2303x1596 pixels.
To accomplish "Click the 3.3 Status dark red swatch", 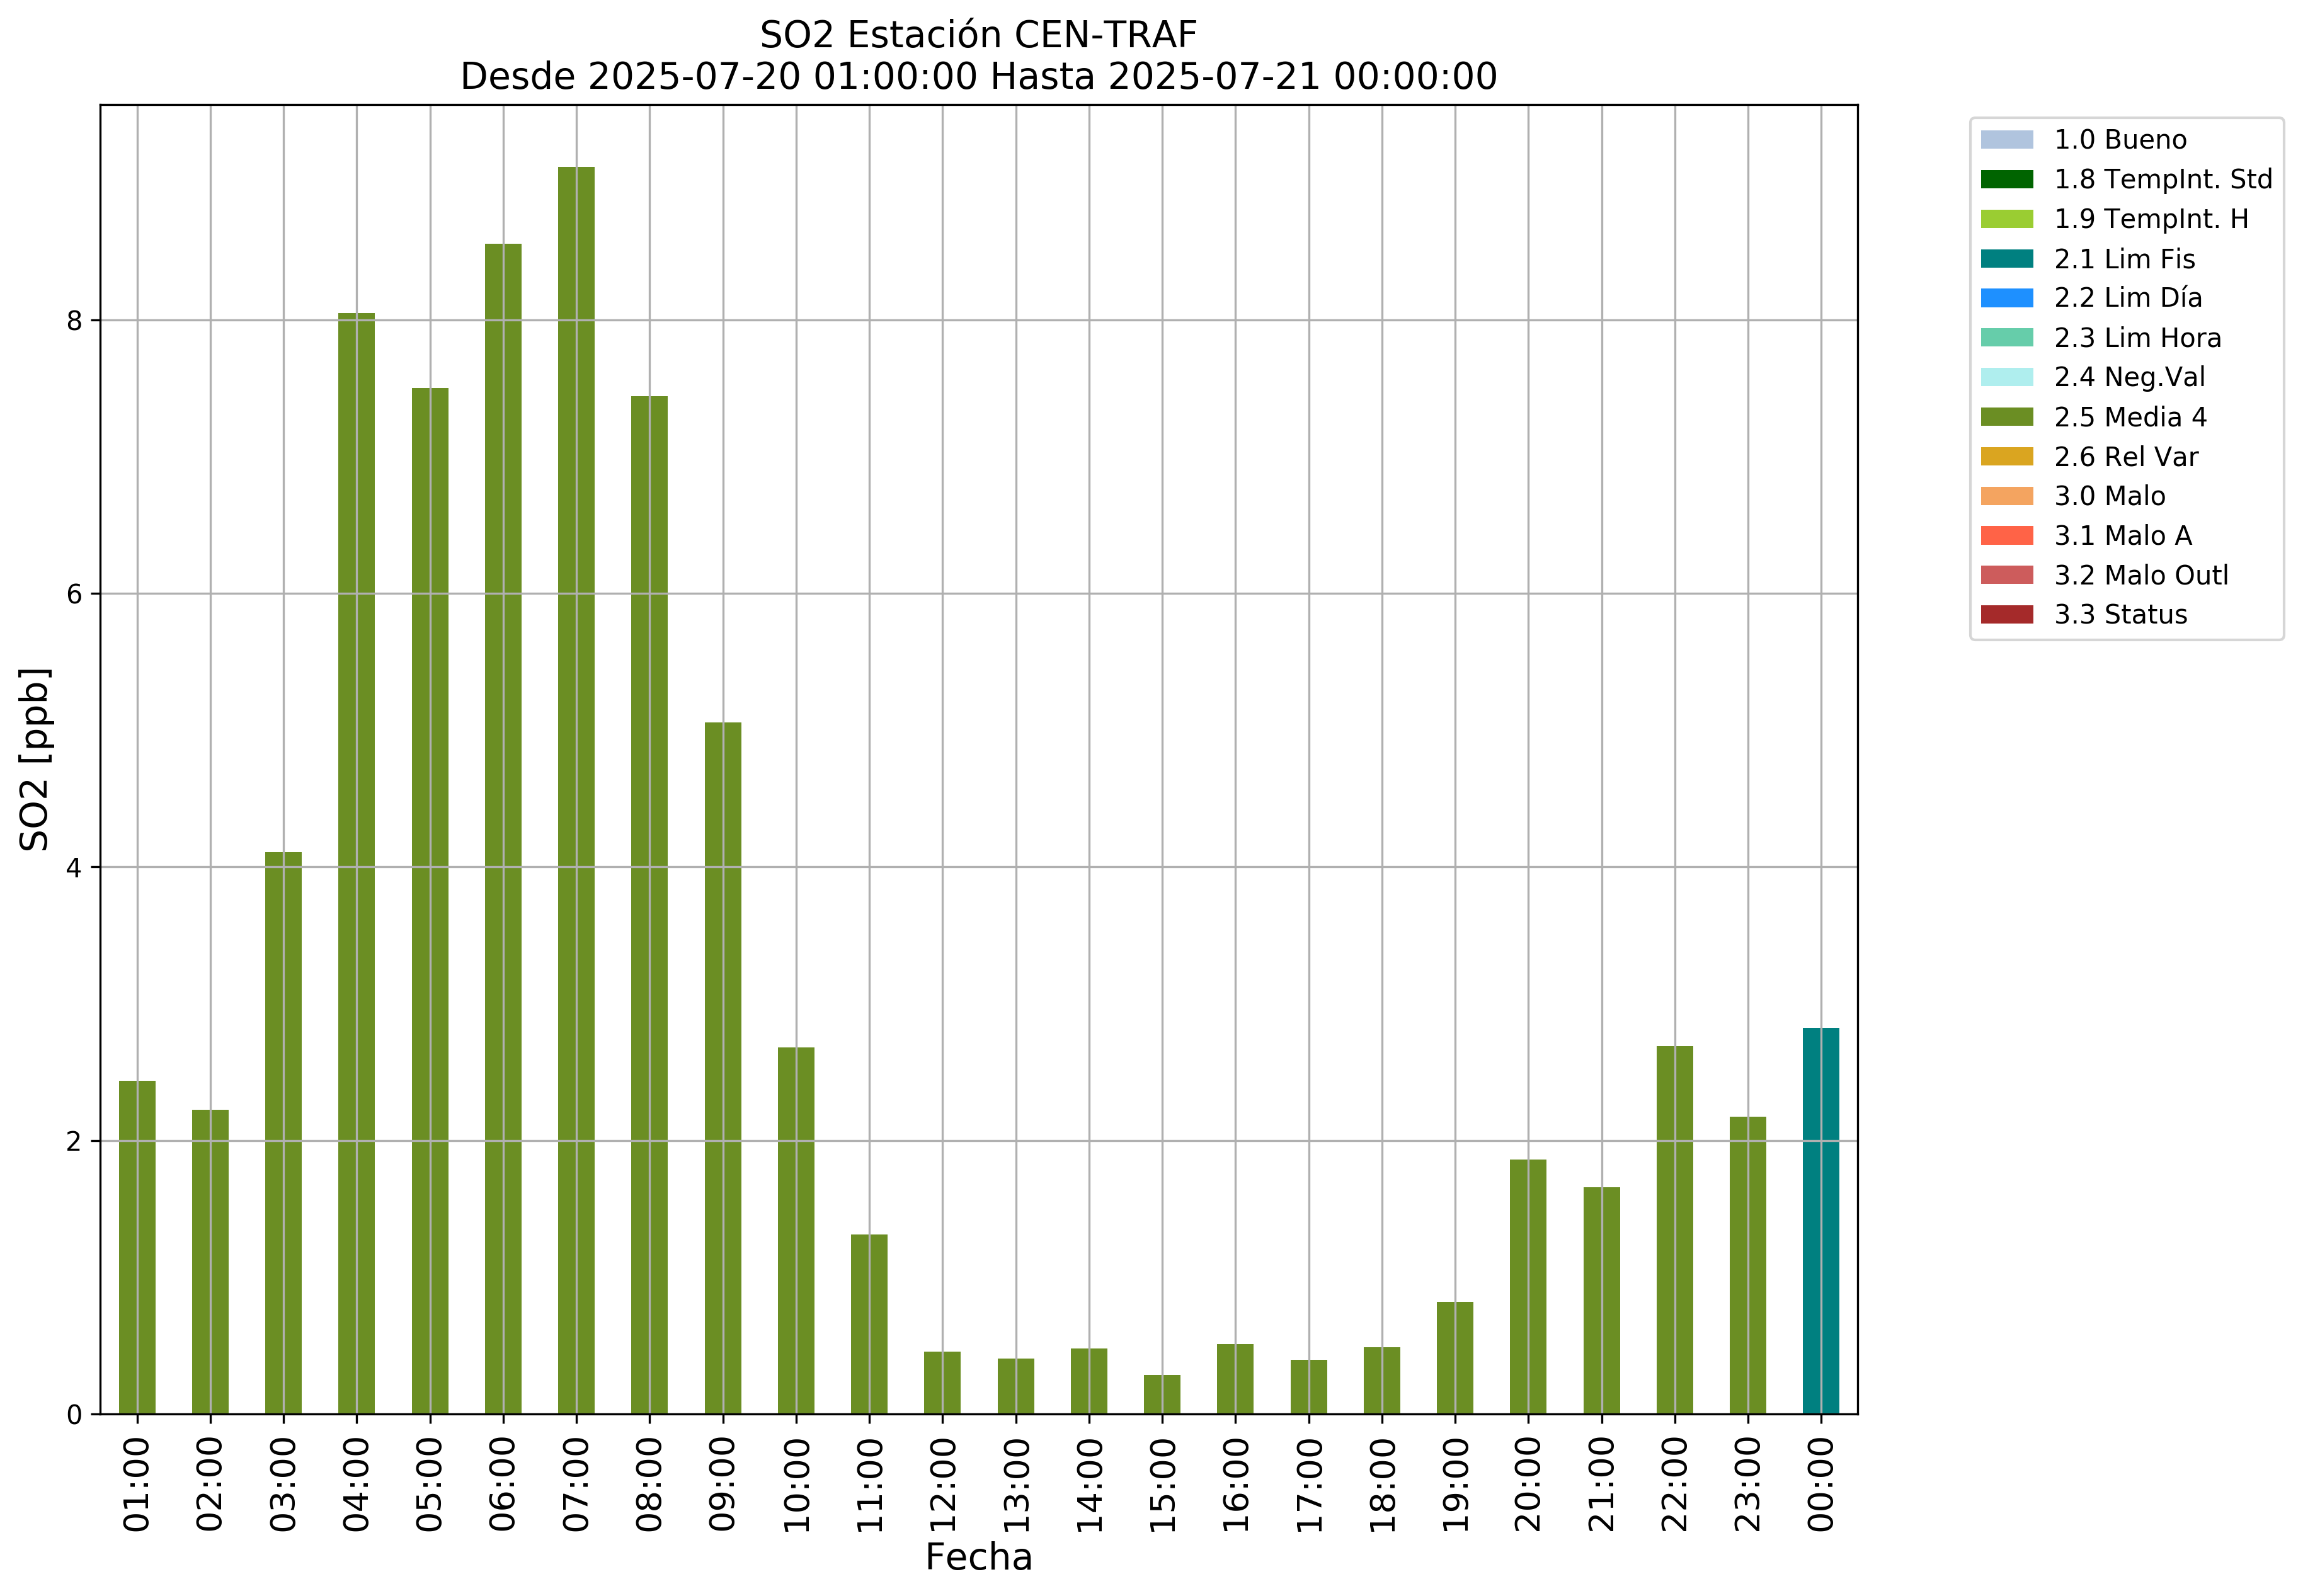I will (2006, 614).
